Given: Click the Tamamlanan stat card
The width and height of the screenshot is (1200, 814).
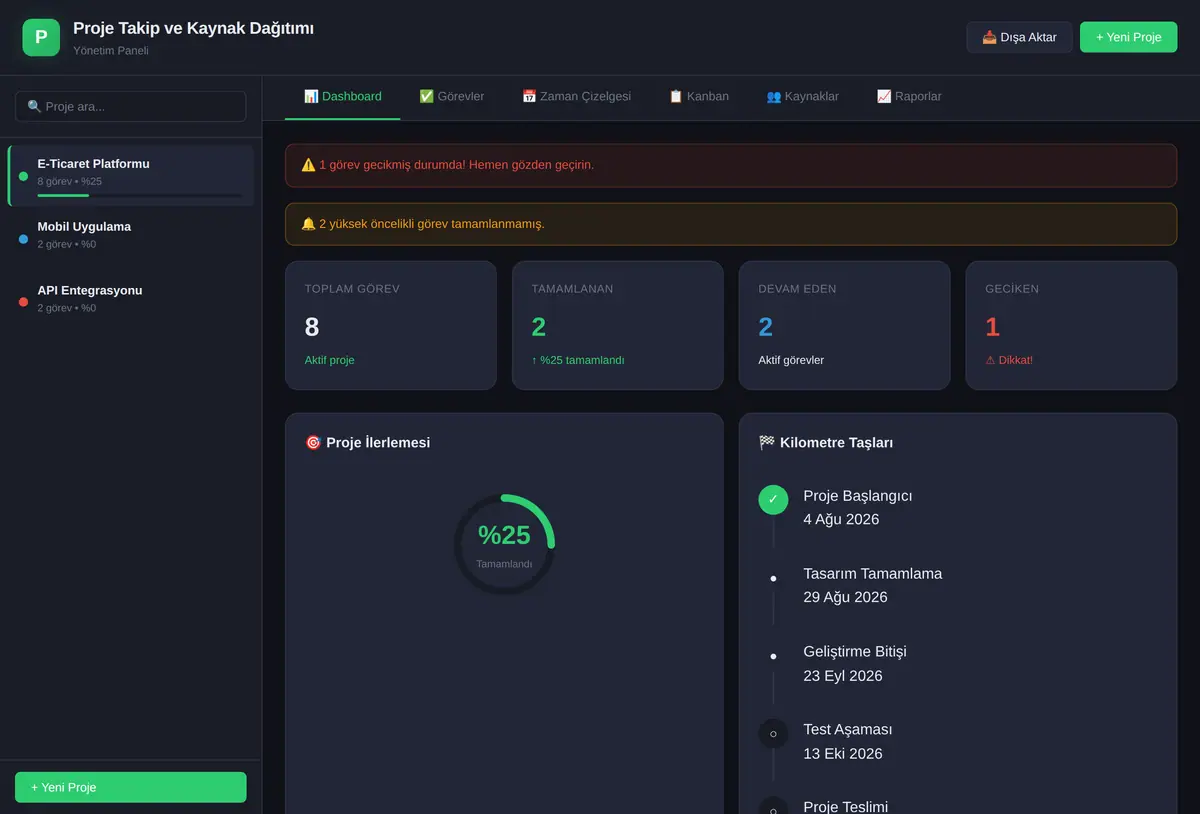Looking at the screenshot, I should pos(617,325).
